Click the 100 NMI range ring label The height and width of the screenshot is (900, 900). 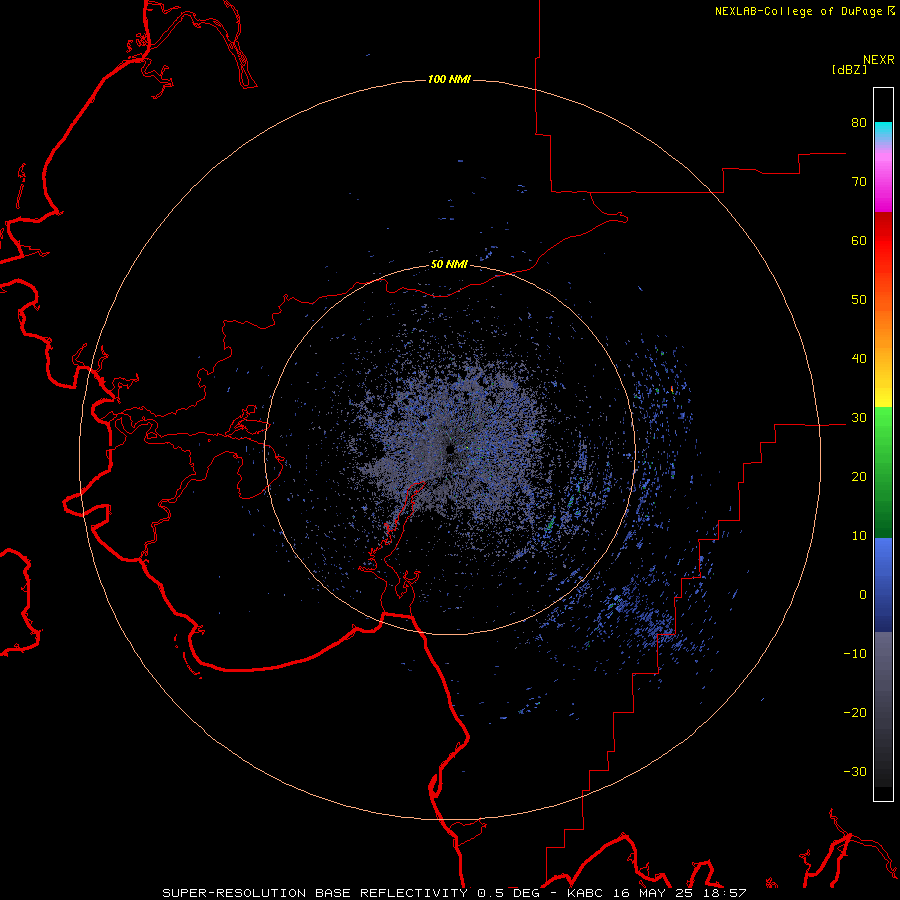point(449,79)
